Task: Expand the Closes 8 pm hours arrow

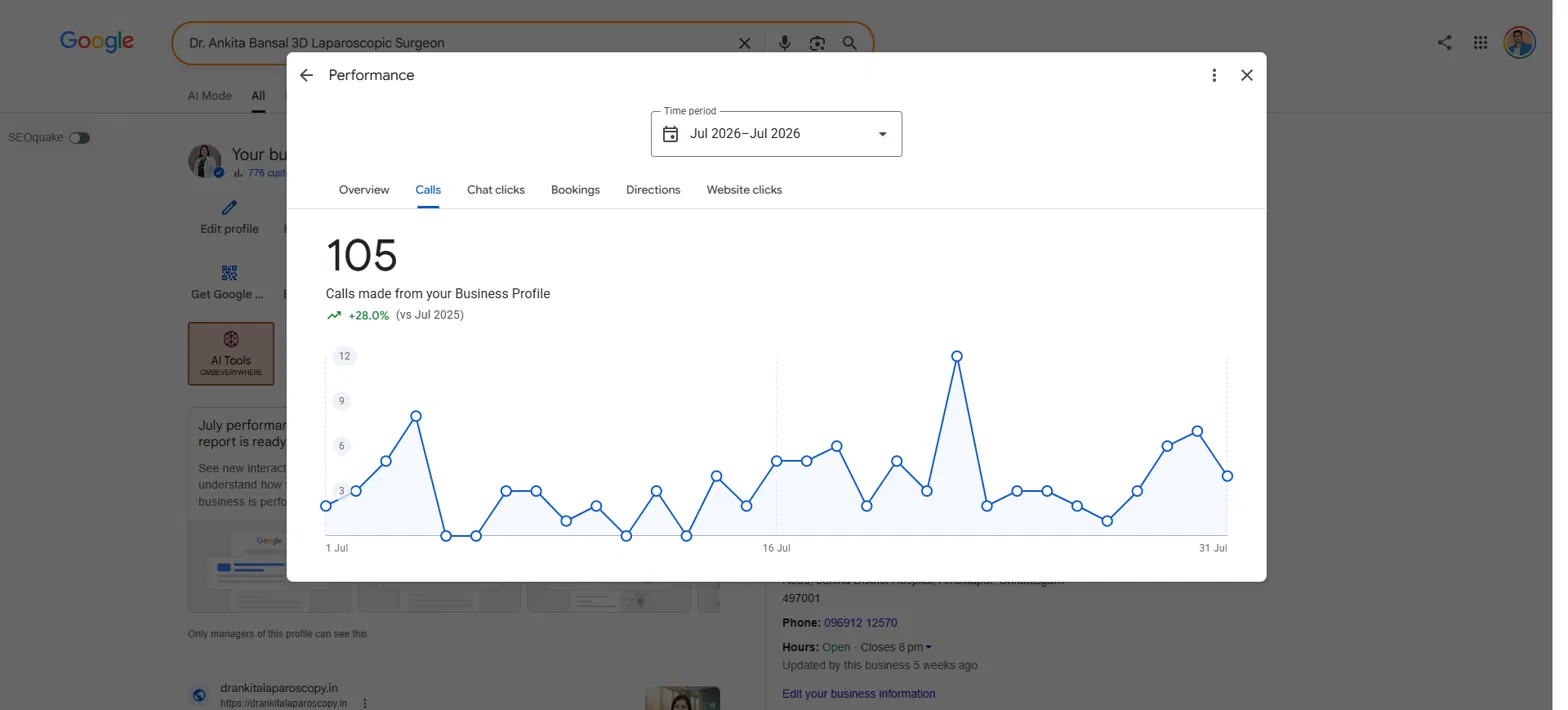Action: [928, 647]
